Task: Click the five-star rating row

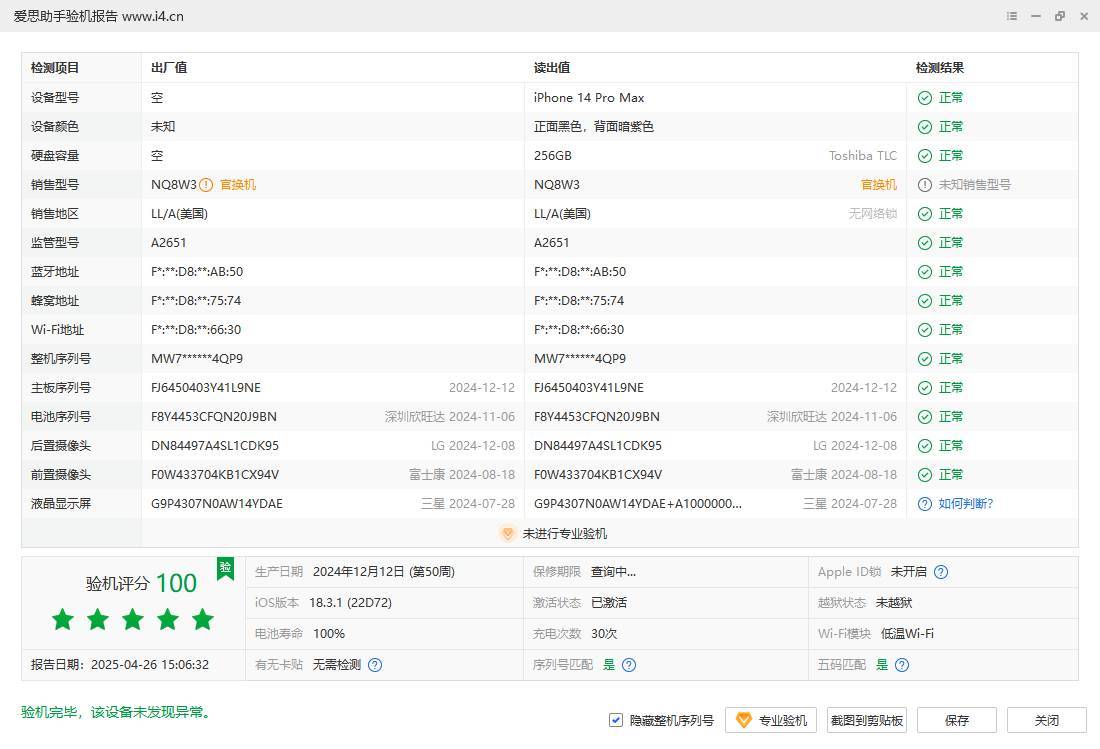Action: pos(133,620)
